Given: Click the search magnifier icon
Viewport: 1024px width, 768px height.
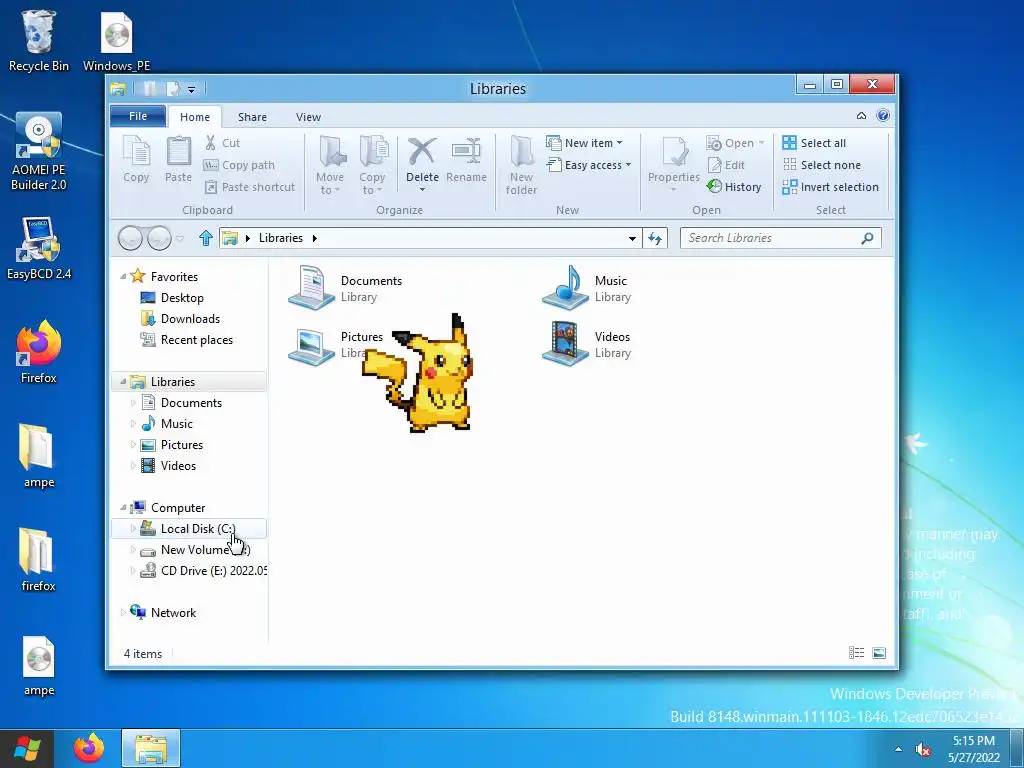Looking at the screenshot, I should pyautogui.click(x=867, y=238).
